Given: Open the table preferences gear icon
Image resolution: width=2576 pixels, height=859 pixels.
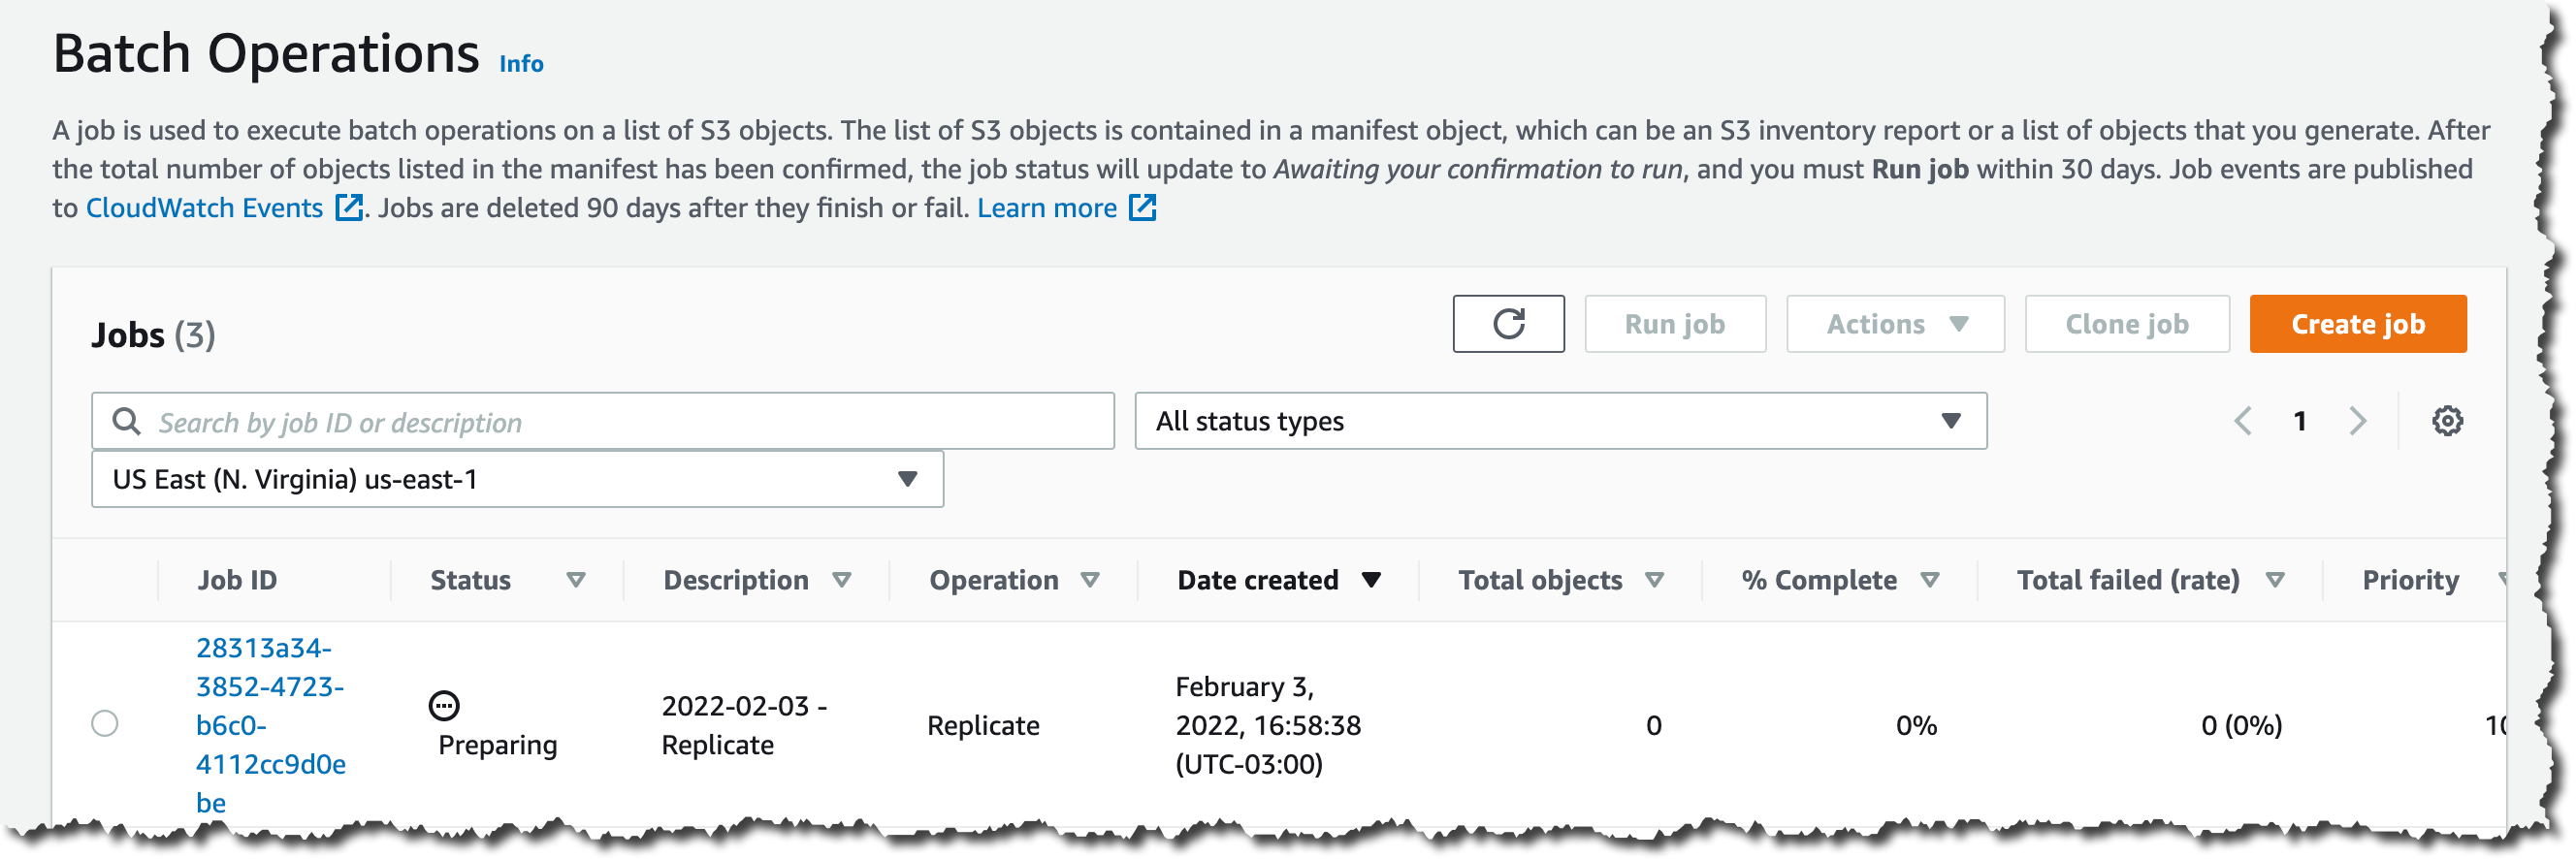Looking at the screenshot, I should 2446,421.
